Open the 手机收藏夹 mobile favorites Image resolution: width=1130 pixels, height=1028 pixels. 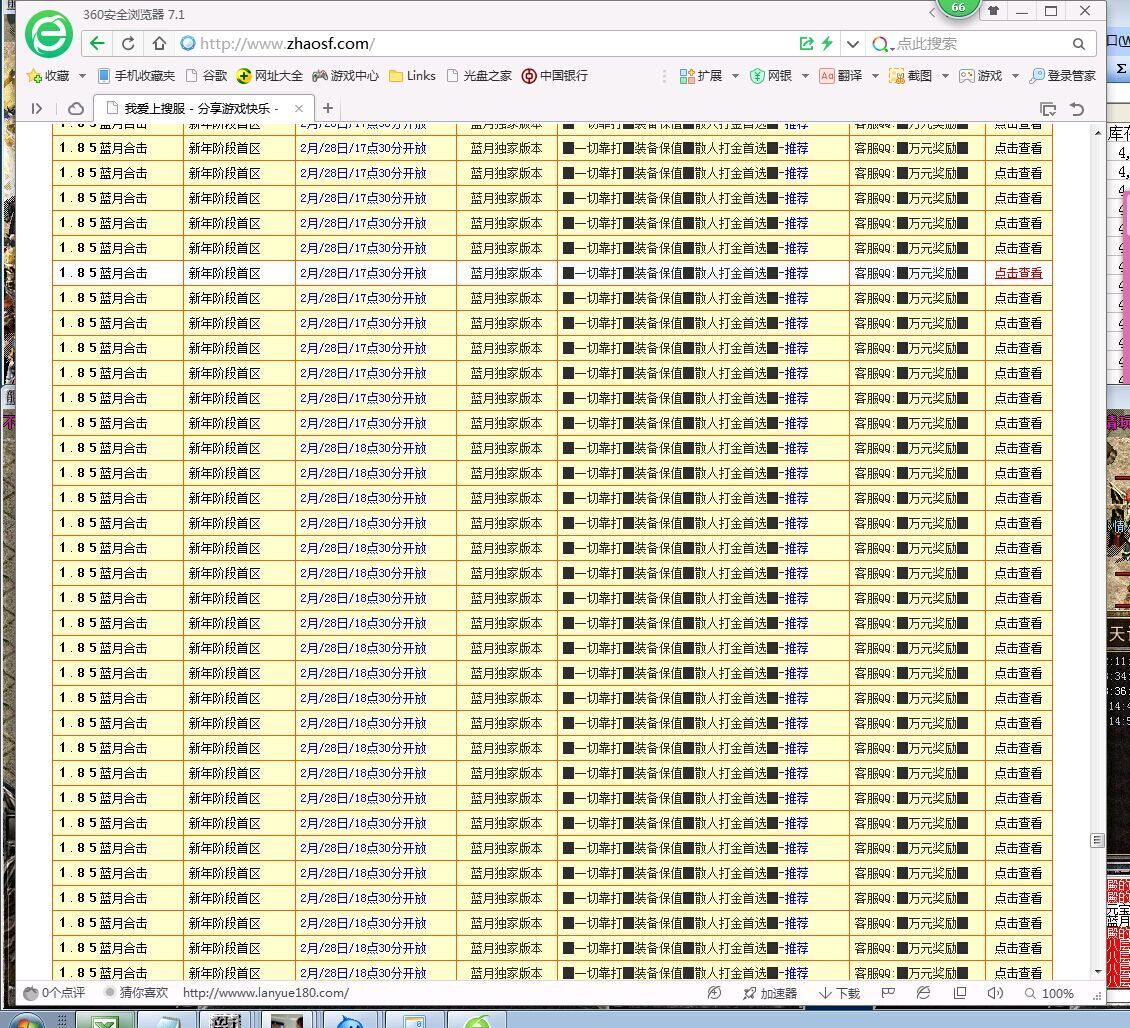(x=131, y=75)
